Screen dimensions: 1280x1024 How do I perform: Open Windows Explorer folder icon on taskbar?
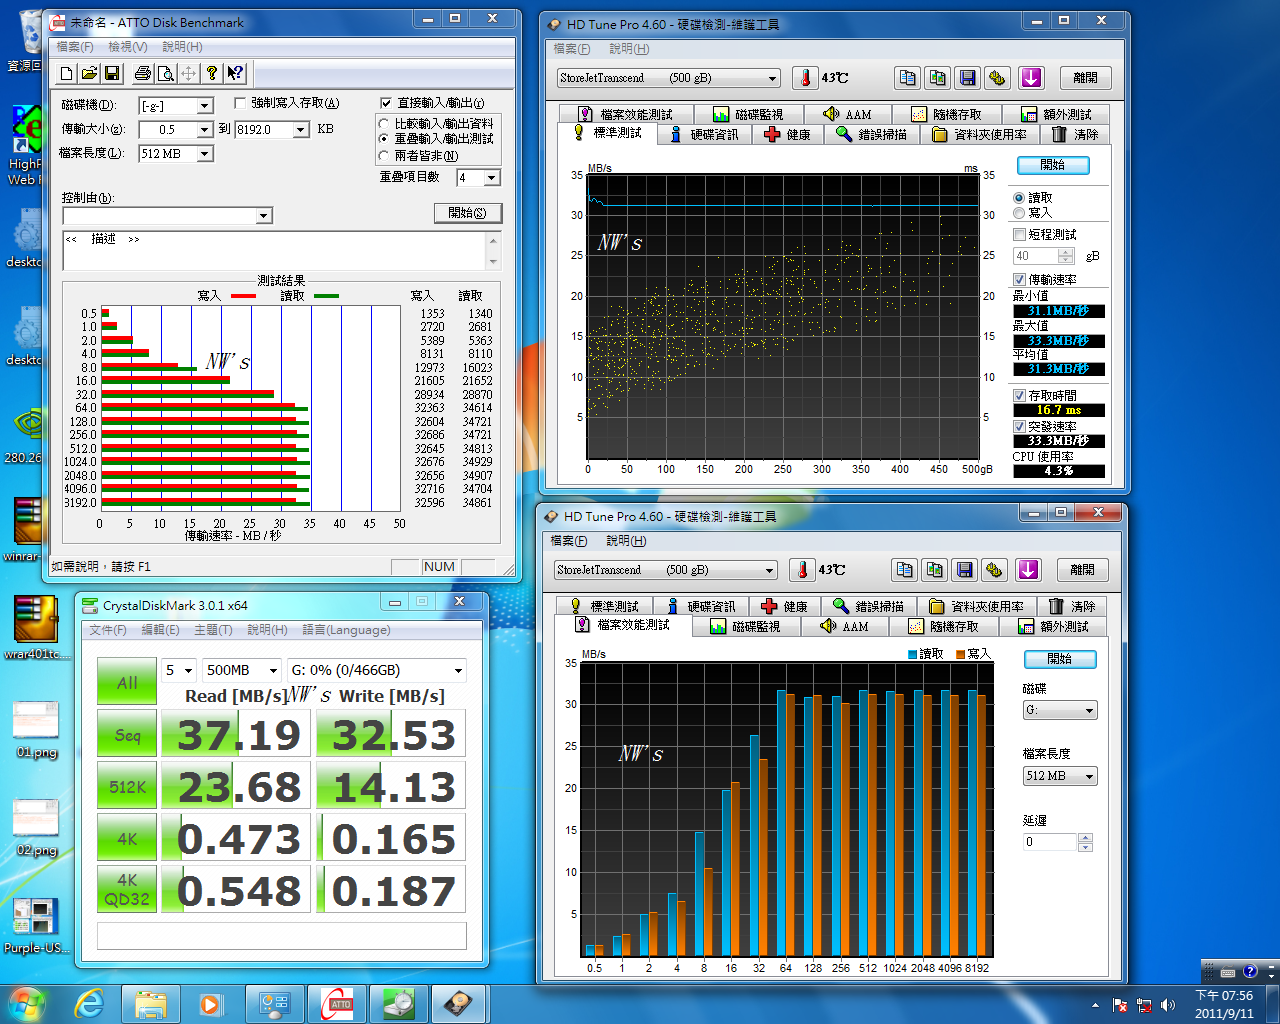click(151, 1003)
